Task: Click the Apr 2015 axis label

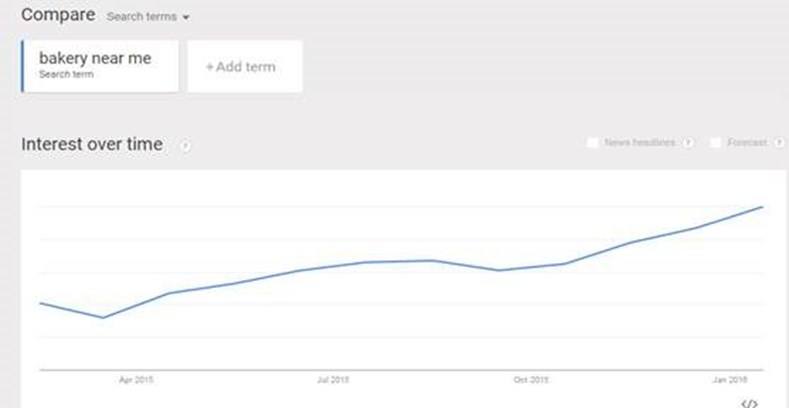Action: tap(136, 380)
